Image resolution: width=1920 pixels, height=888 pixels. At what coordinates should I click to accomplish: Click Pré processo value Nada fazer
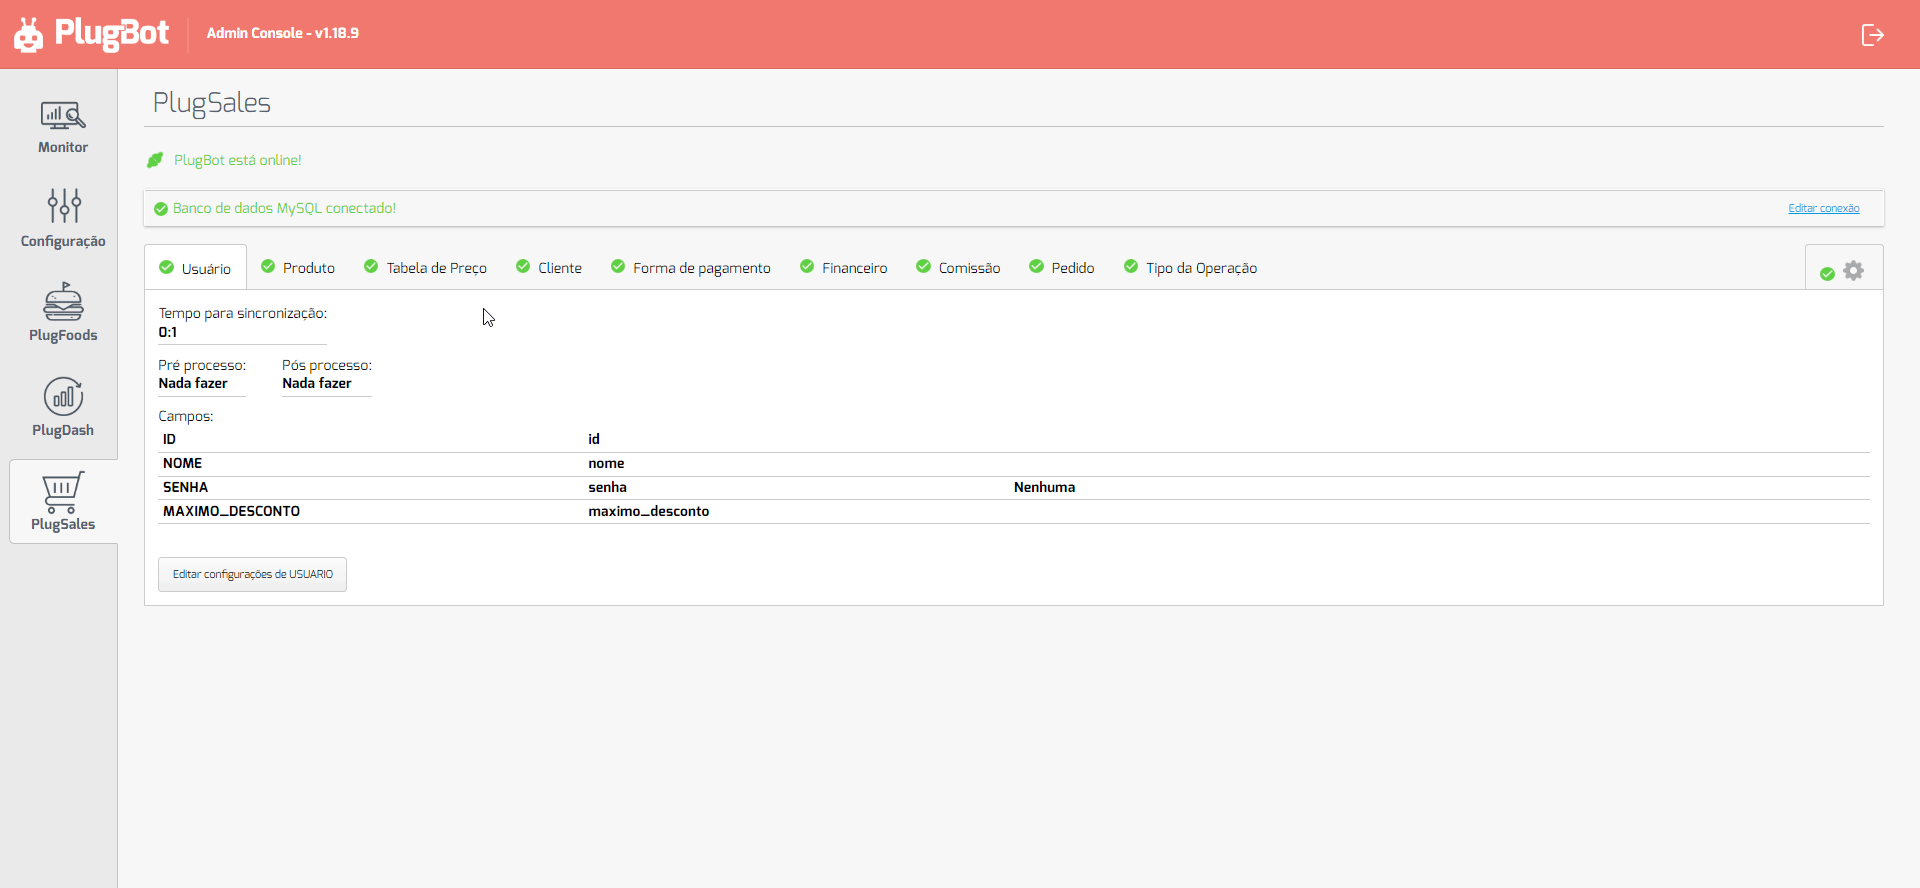pyautogui.click(x=193, y=383)
